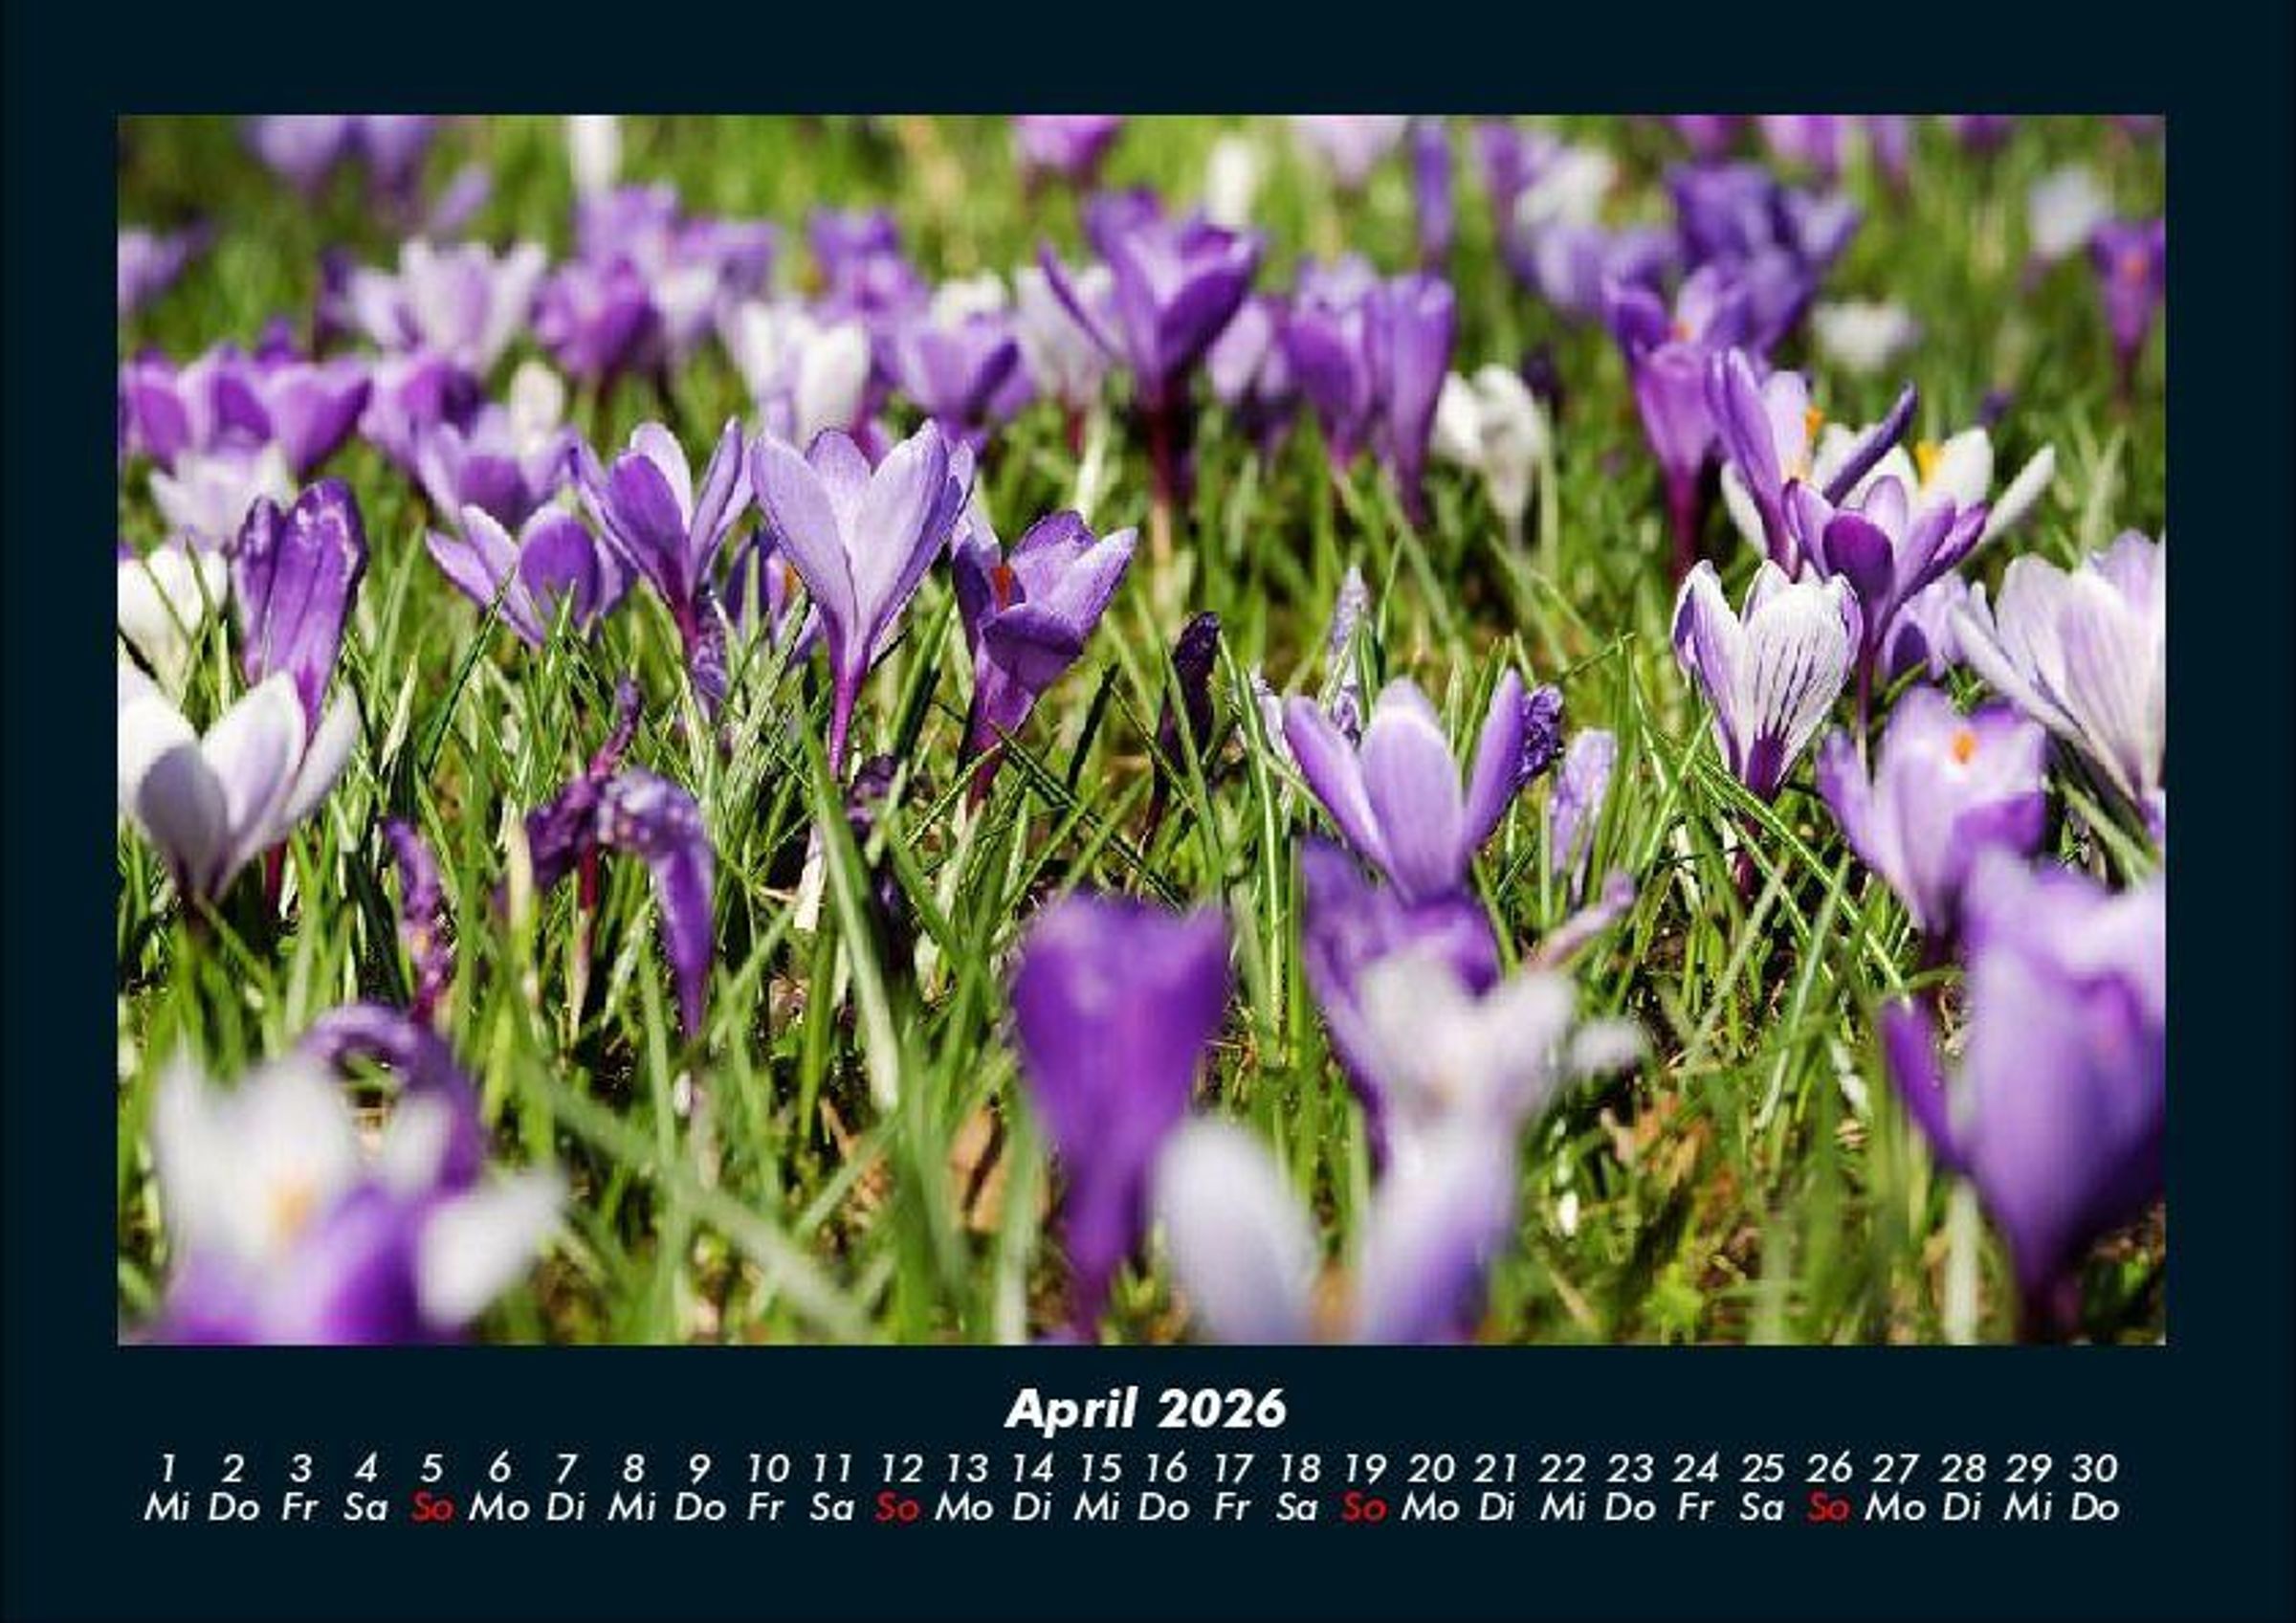The image size is (2296, 1623).
Task: Select day number 22 in the calendar row
Action: point(1563,1468)
